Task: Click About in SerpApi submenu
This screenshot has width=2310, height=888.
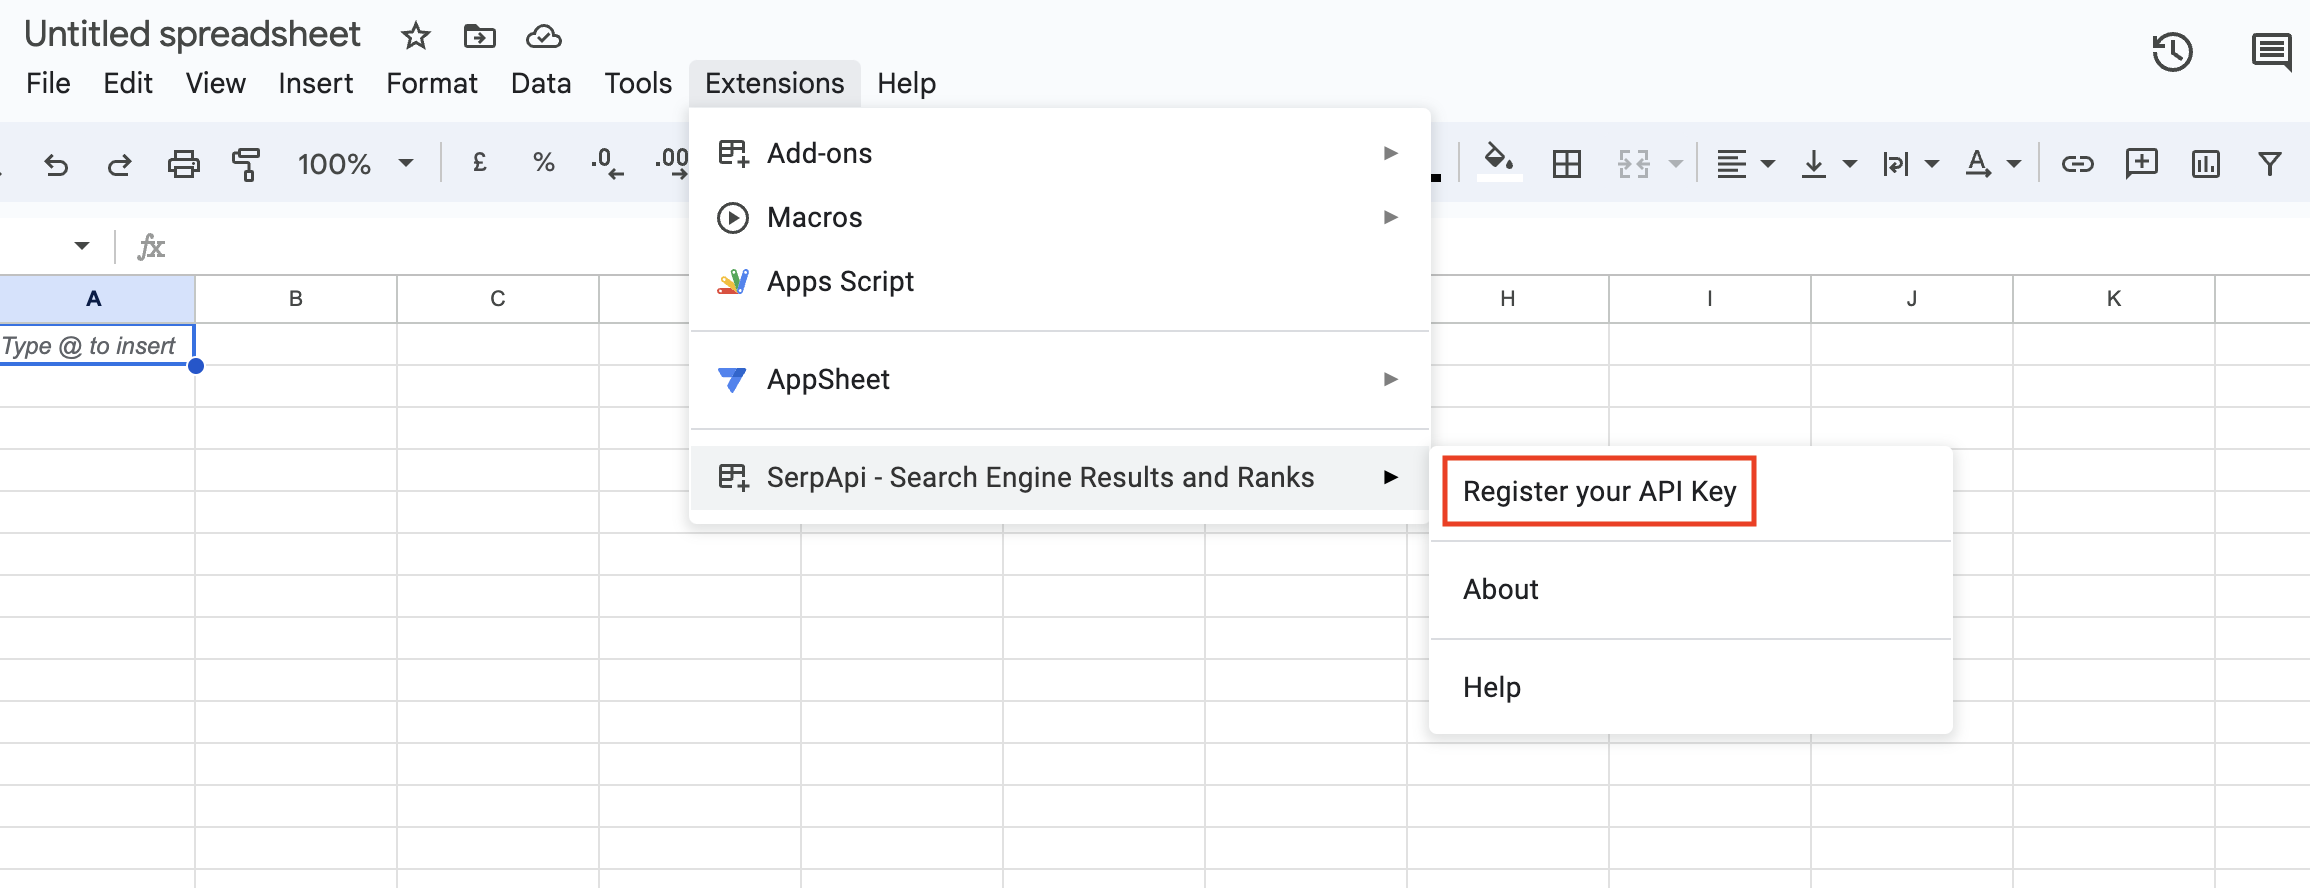Action: [1501, 589]
